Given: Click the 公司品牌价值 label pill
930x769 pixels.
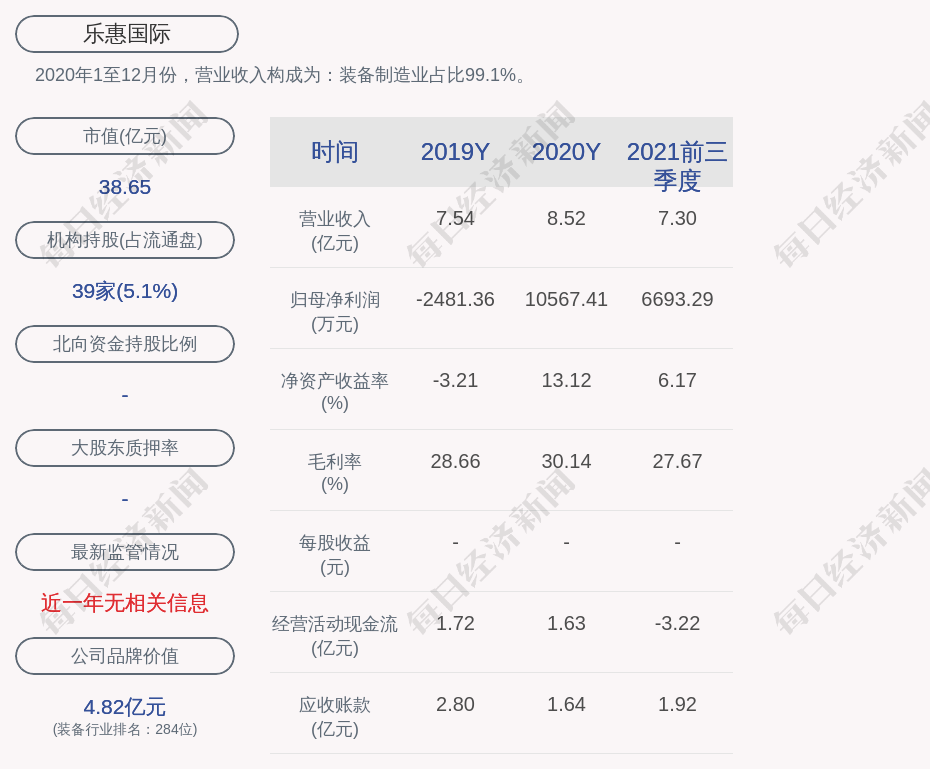Looking at the screenshot, I should pyautogui.click(x=125, y=656).
